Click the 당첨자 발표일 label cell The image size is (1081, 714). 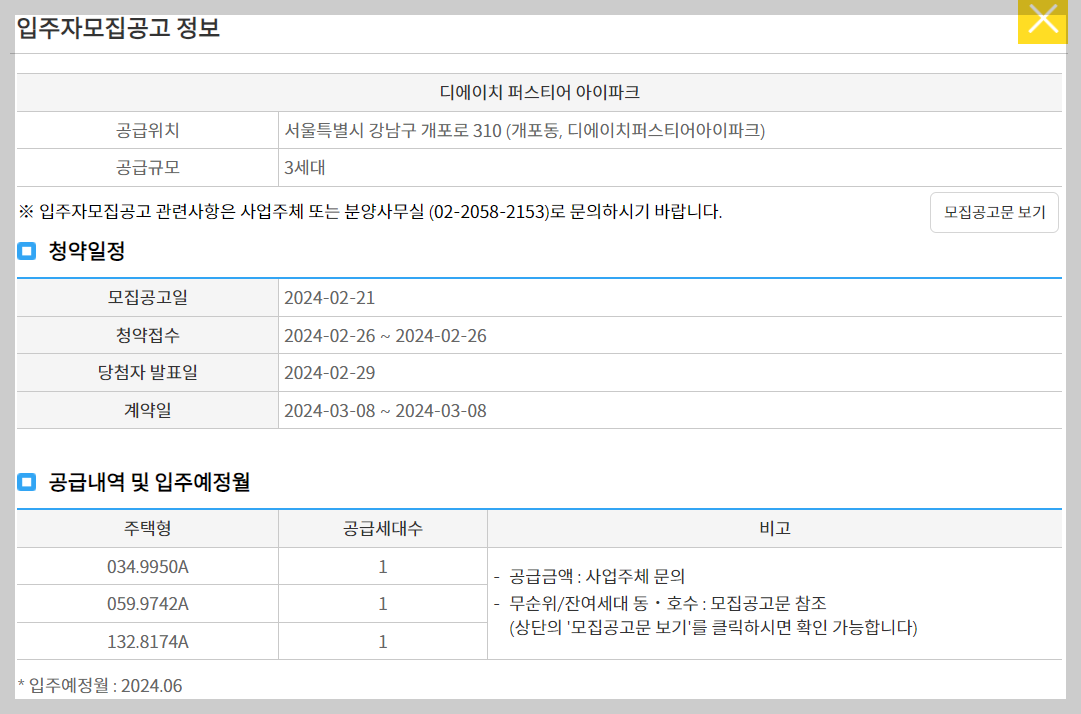[x=148, y=373]
